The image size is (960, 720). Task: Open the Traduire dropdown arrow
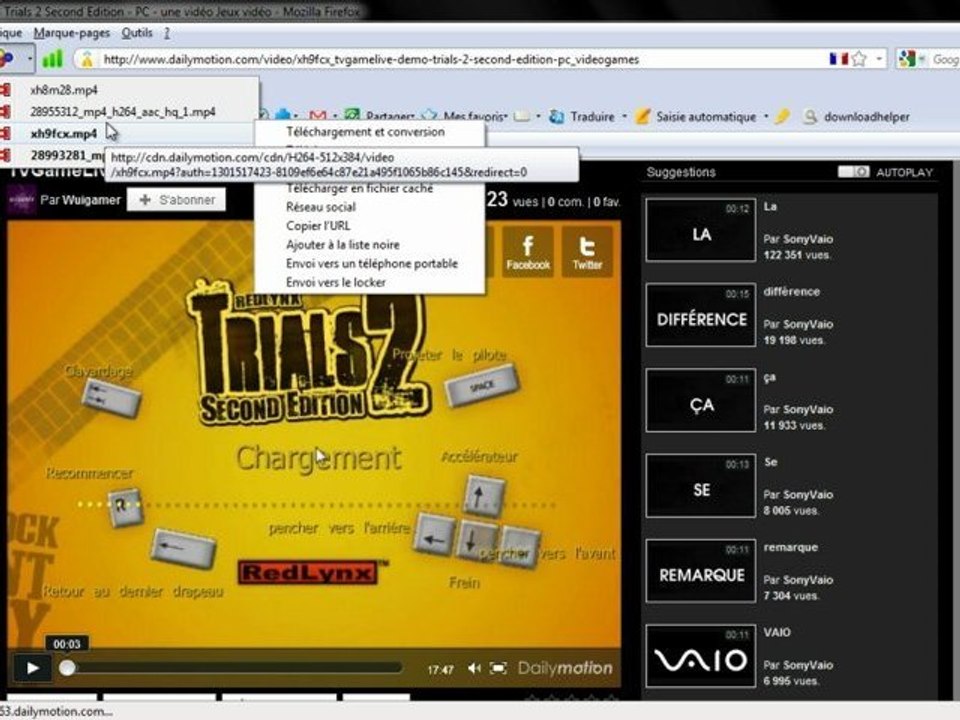[x=624, y=116]
